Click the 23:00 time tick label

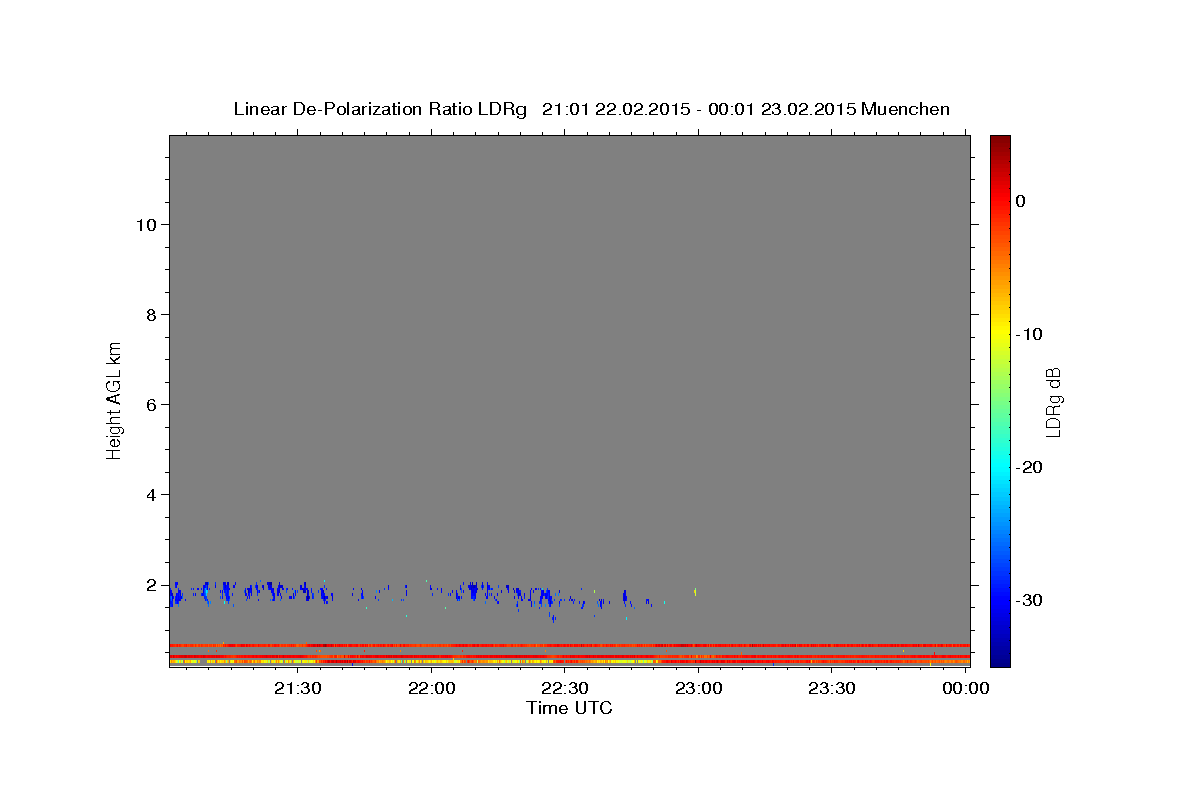698,688
